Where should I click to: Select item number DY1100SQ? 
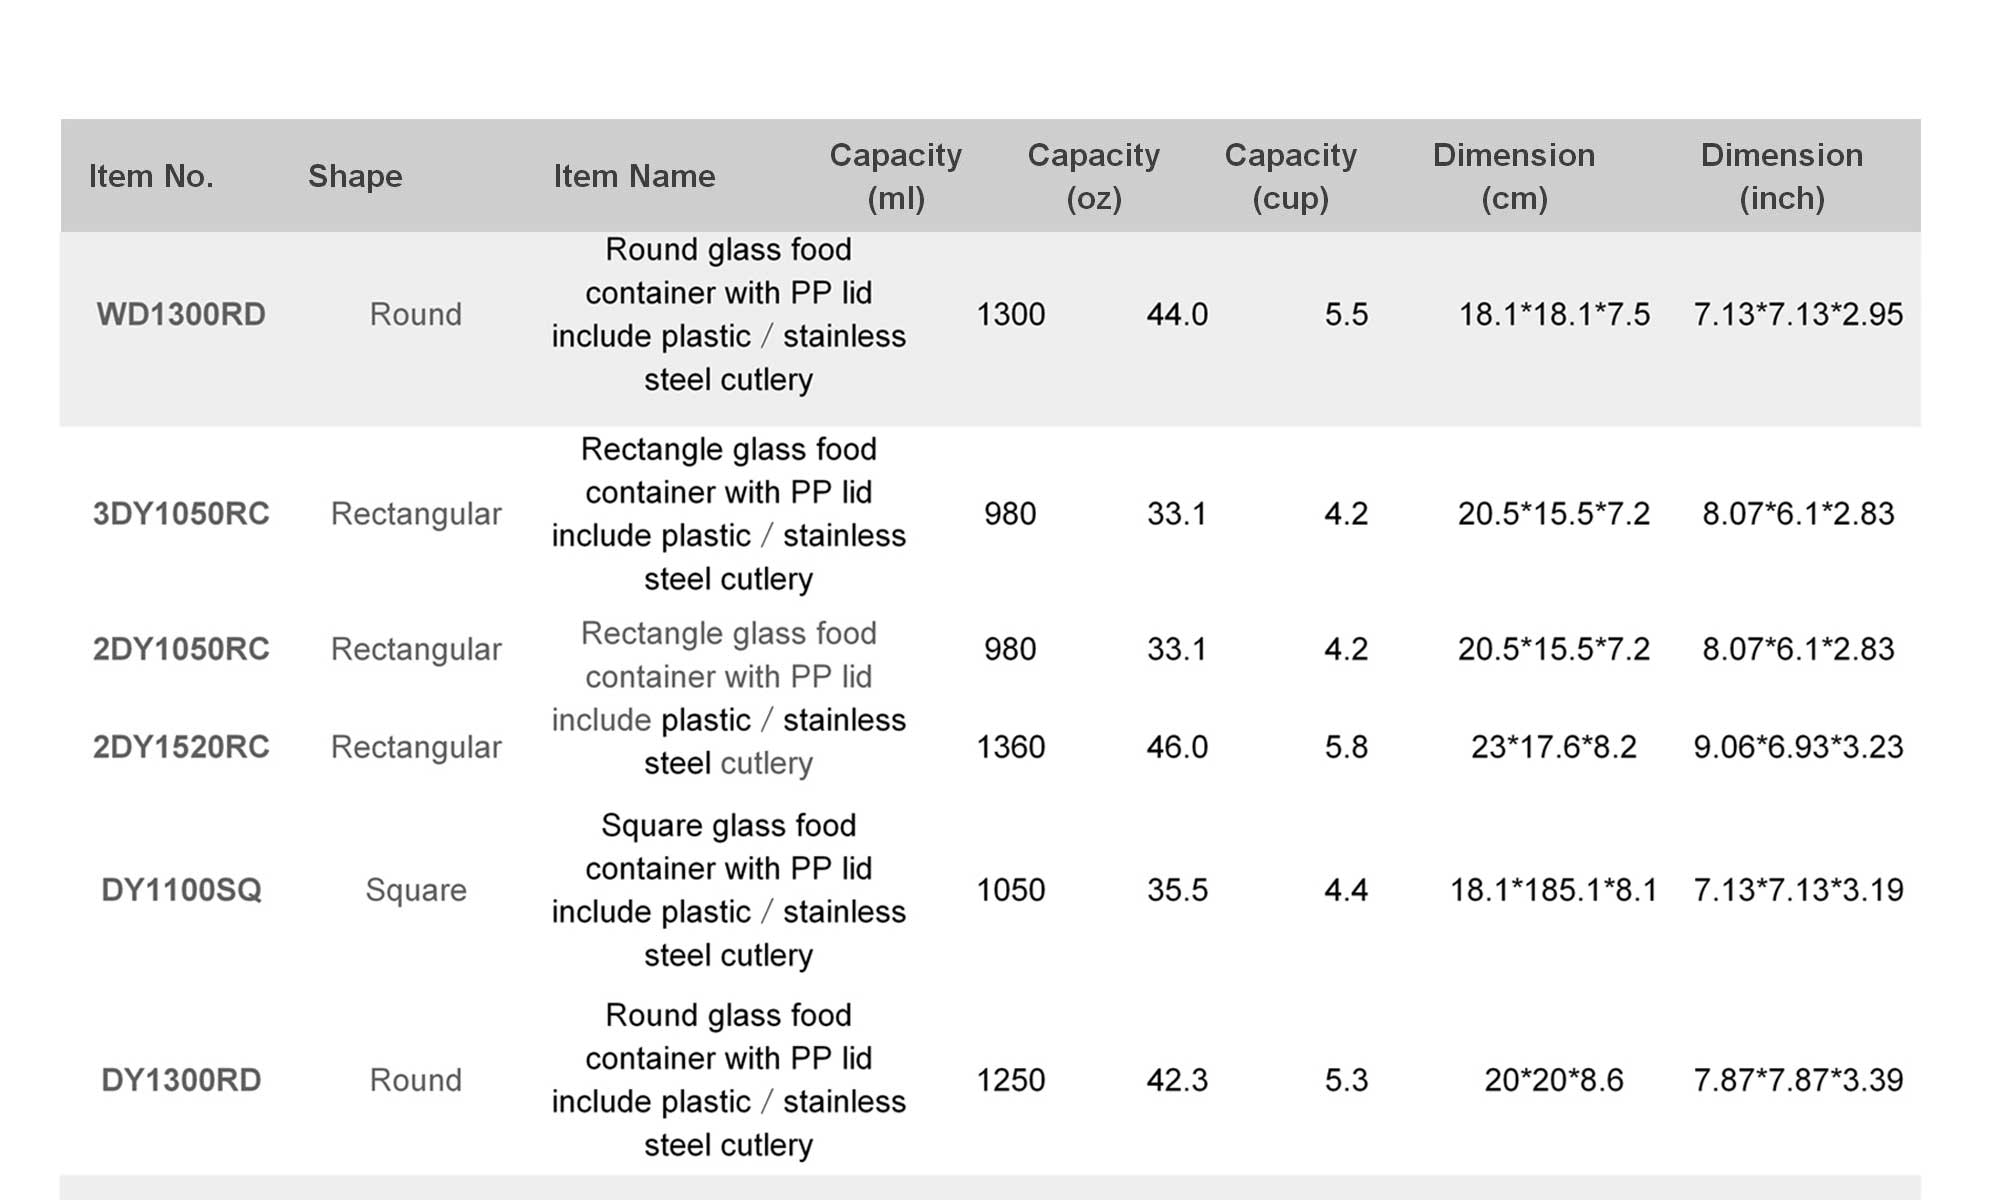point(181,890)
